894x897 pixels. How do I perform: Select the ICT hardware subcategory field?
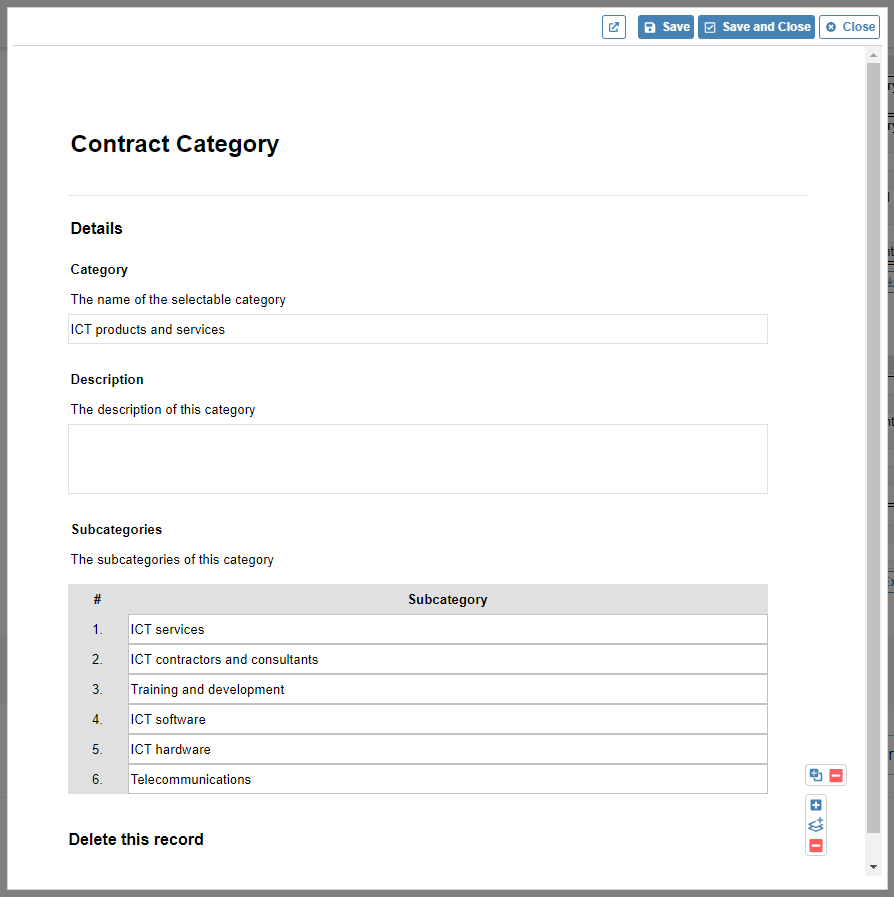(x=448, y=749)
